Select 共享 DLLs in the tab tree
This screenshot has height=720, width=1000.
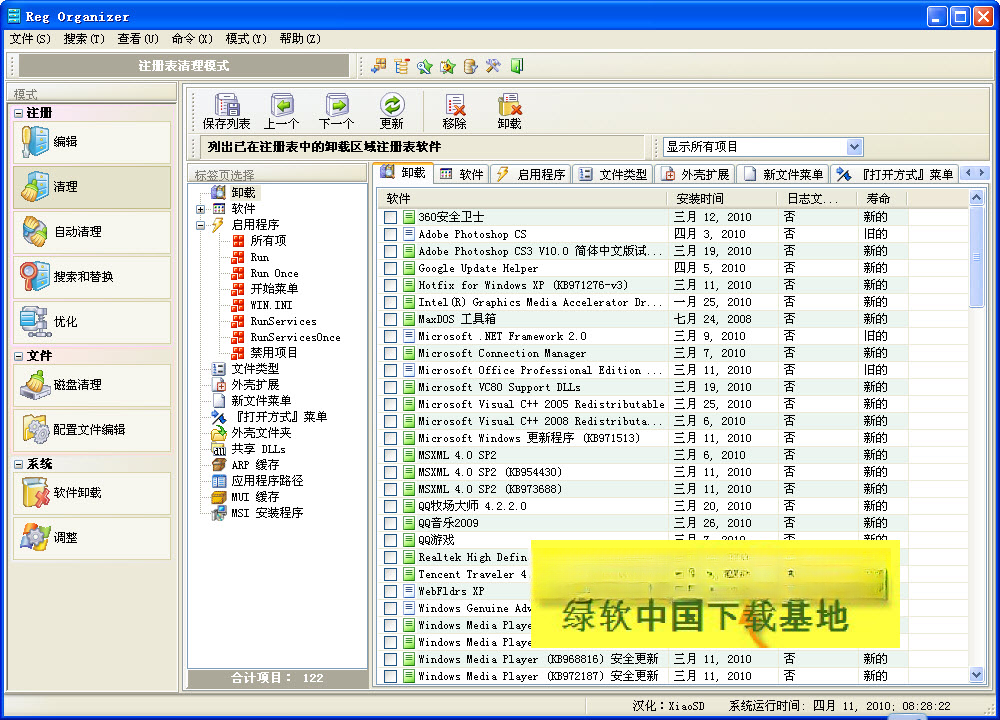[258, 449]
